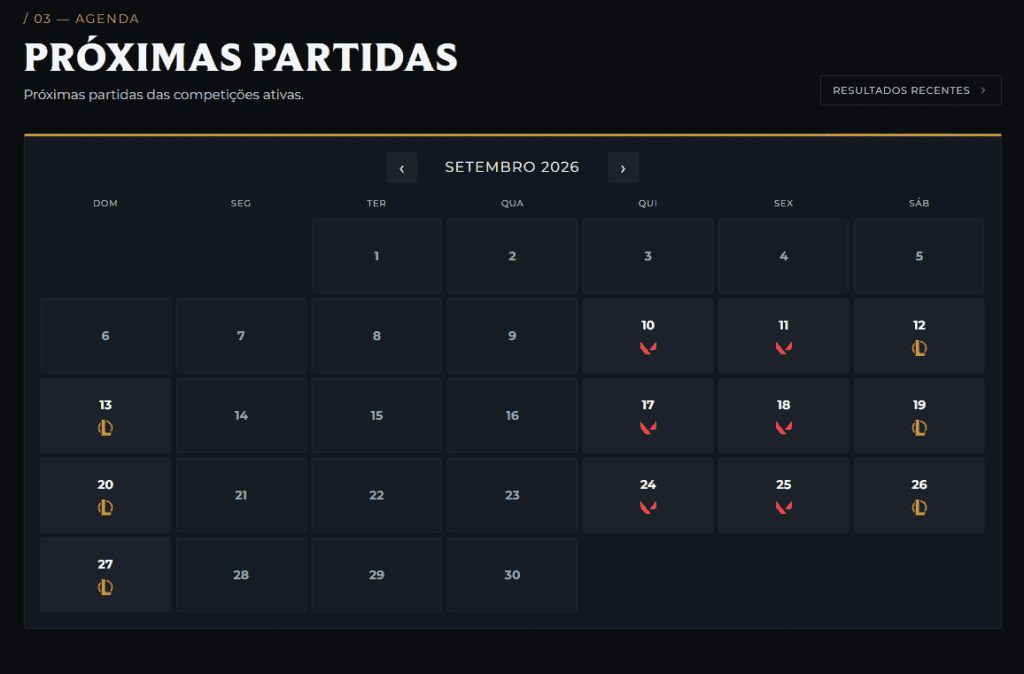Image resolution: width=1024 pixels, height=674 pixels.
Task: Select day 30 in the calendar
Action: 512,575
